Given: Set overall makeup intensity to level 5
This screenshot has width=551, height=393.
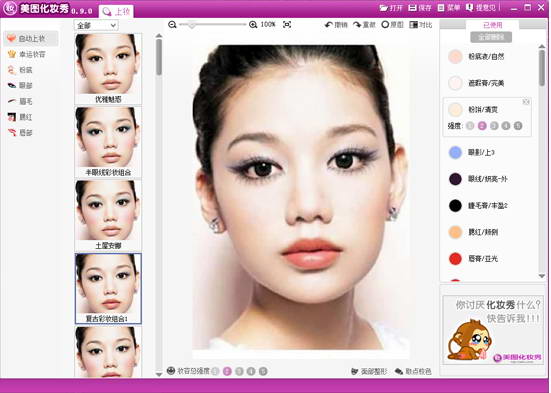Looking at the screenshot, I should point(263,371).
